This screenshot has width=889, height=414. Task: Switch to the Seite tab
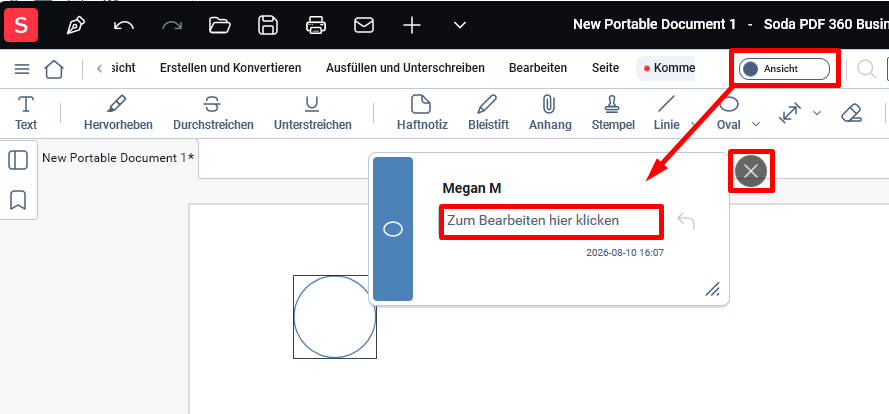click(606, 68)
